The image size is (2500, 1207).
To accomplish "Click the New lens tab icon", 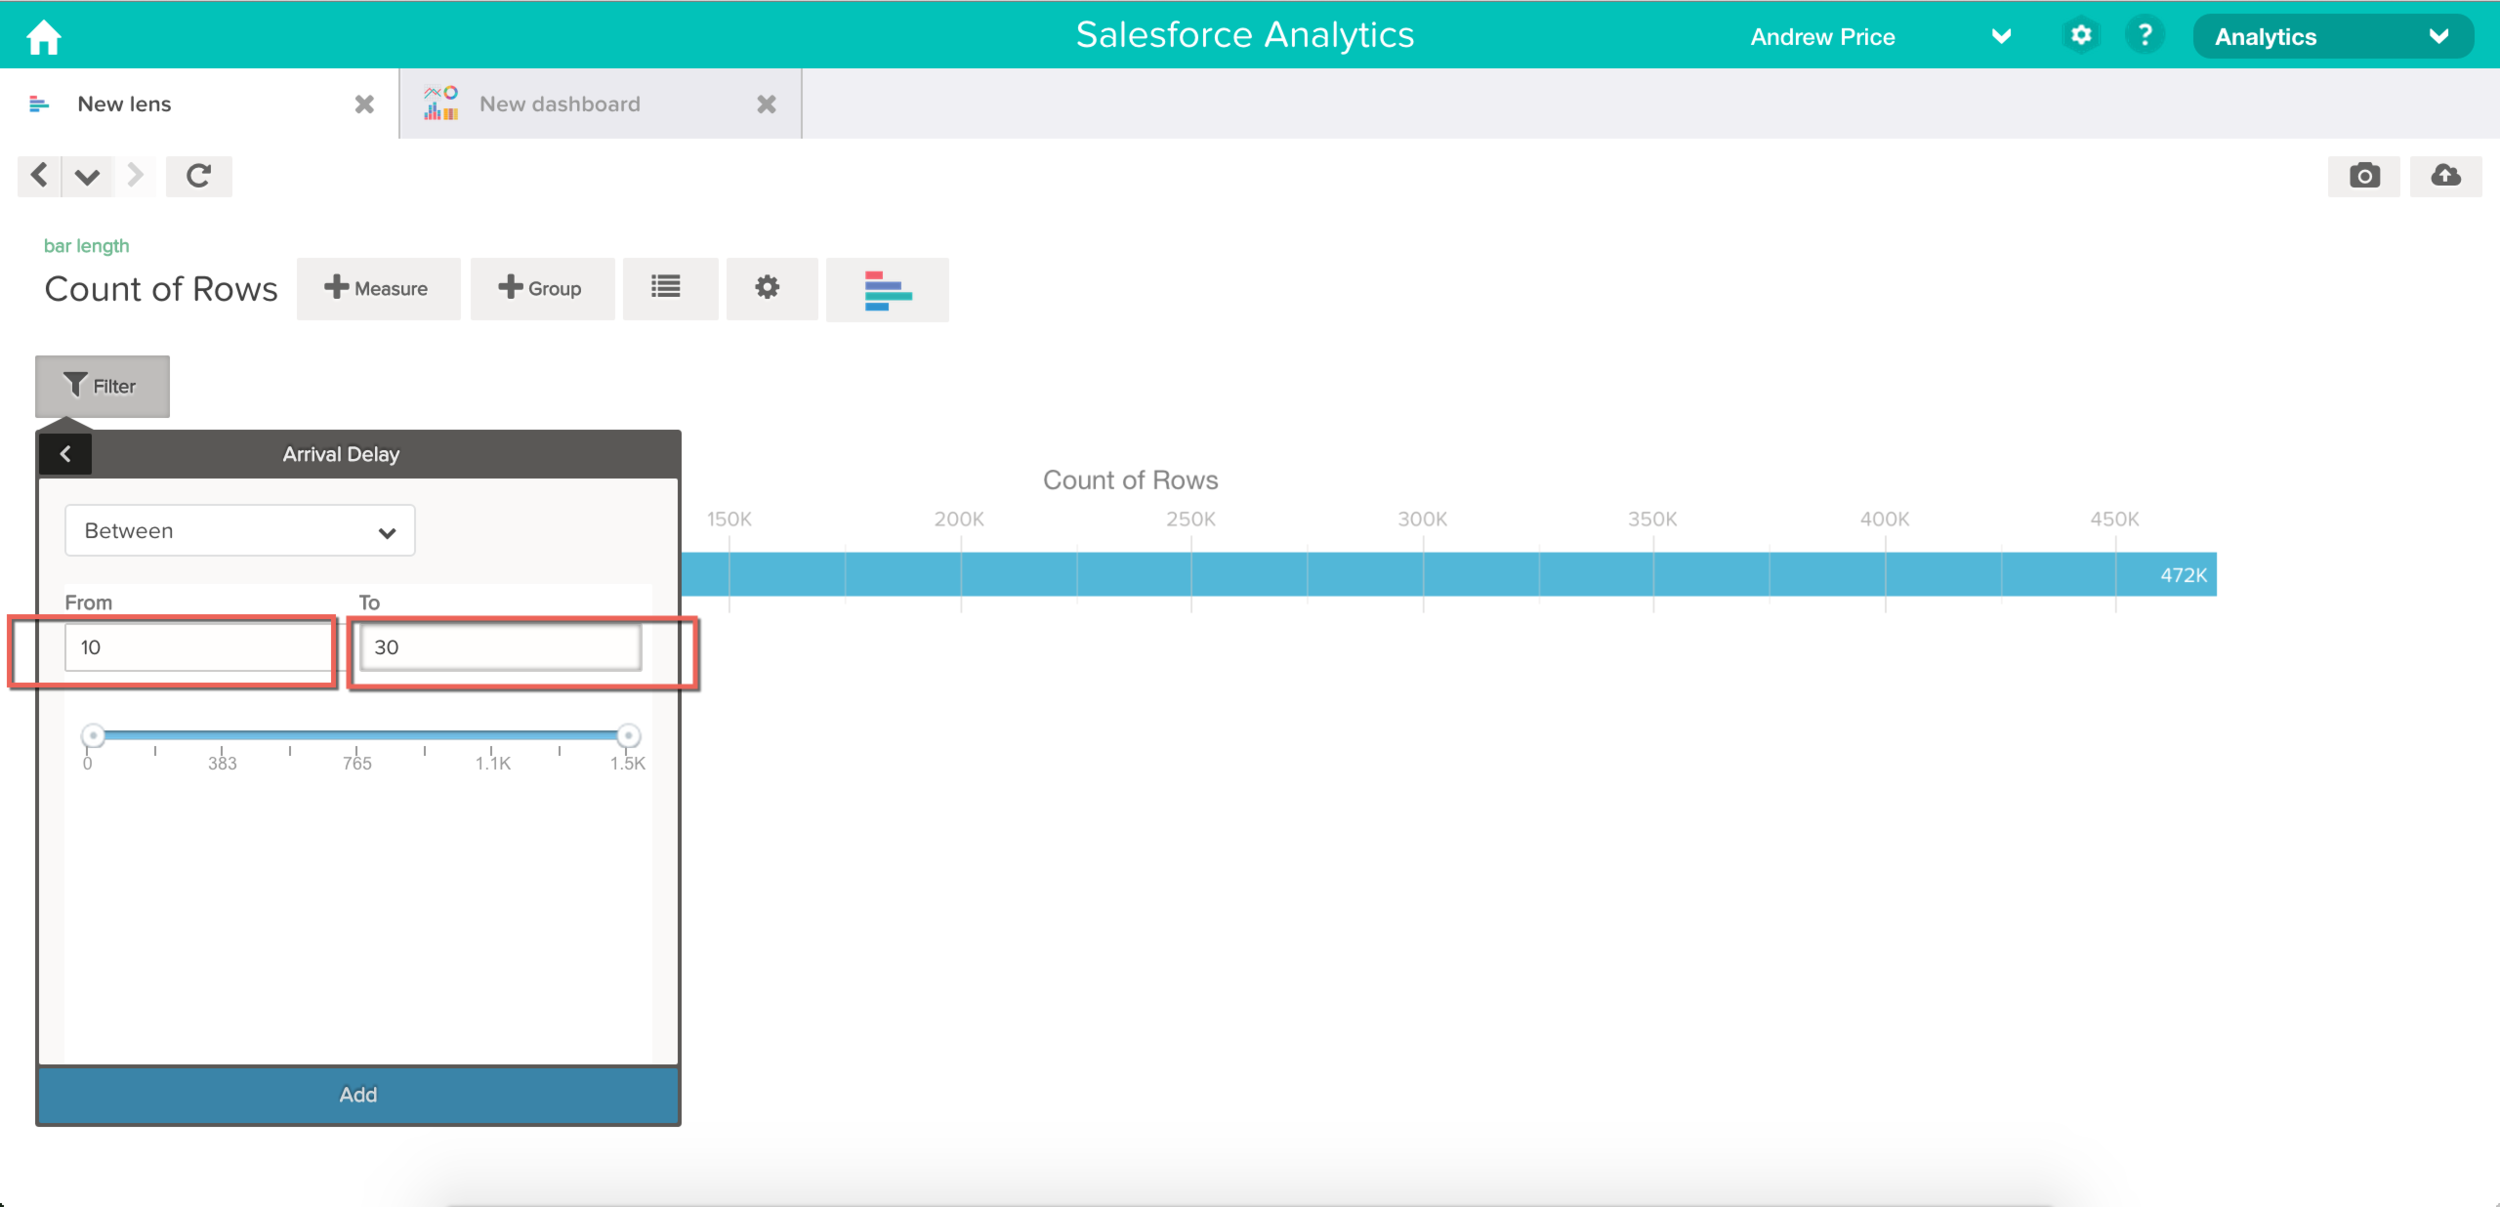I will coord(39,104).
